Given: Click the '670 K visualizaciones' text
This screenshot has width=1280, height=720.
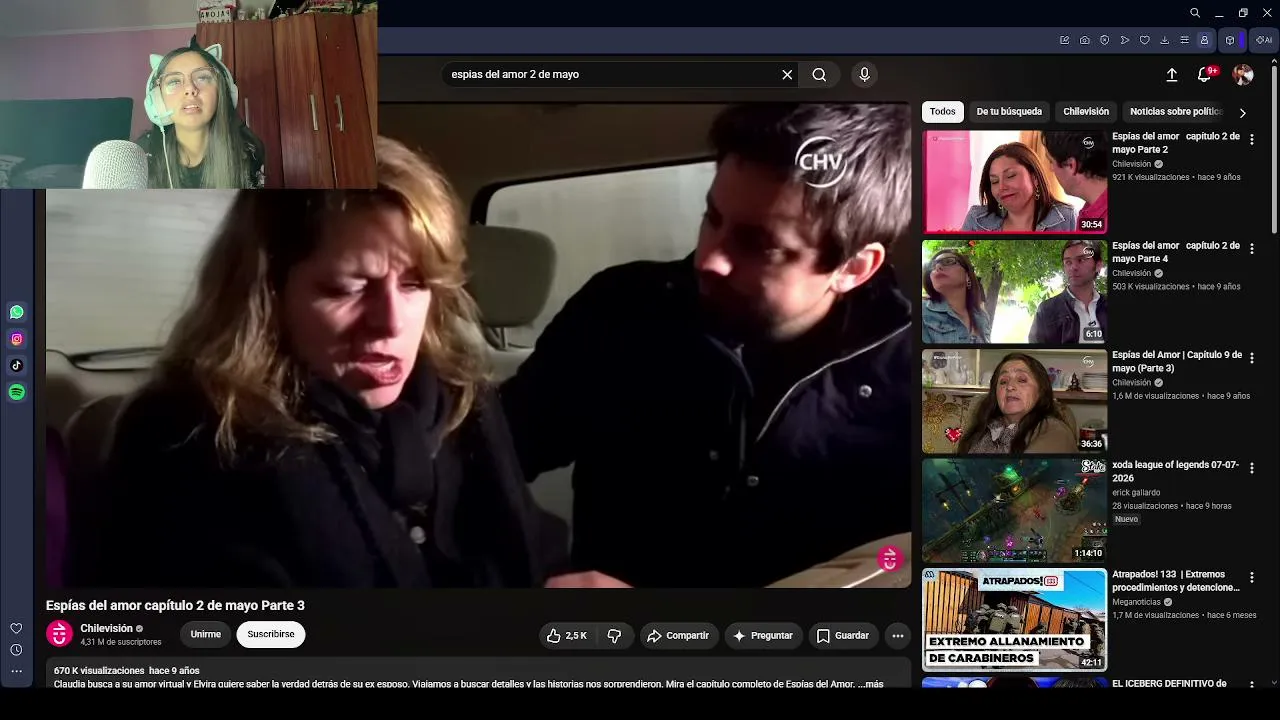Looking at the screenshot, I should (x=99, y=671).
